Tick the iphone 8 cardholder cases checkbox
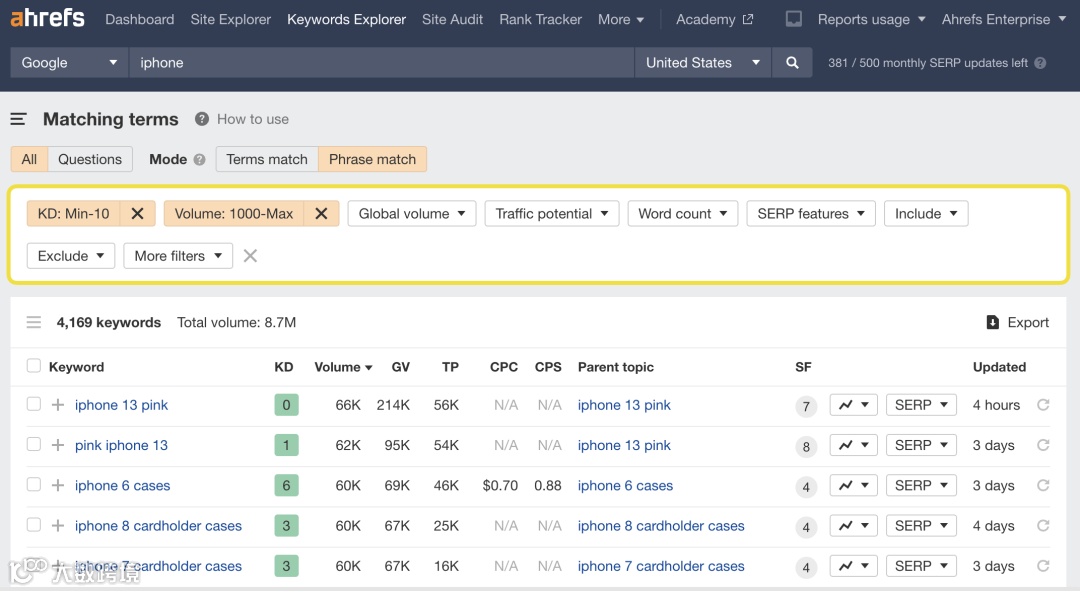The width and height of the screenshot is (1080, 592). (x=34, y=526)
